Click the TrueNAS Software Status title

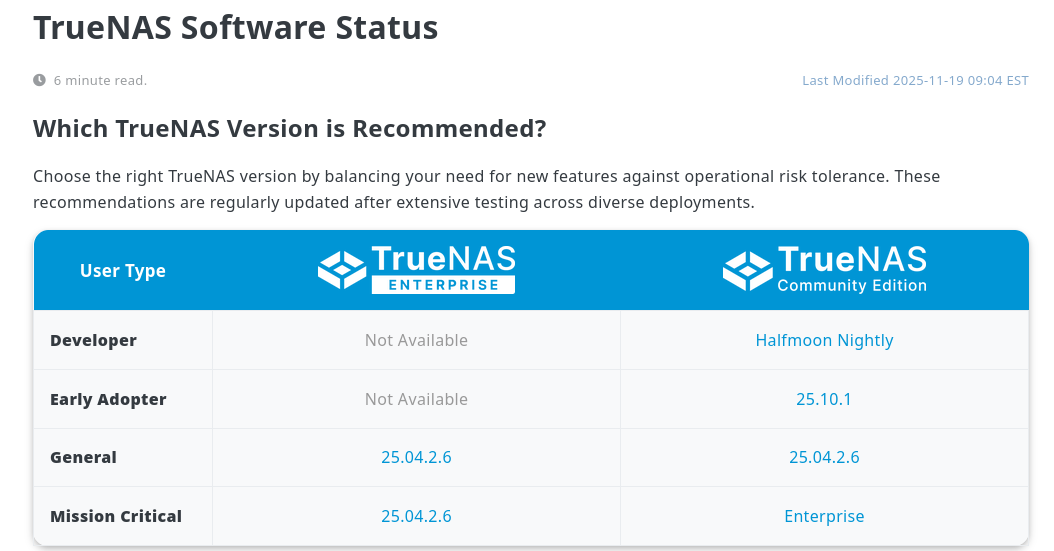point(236,28)
